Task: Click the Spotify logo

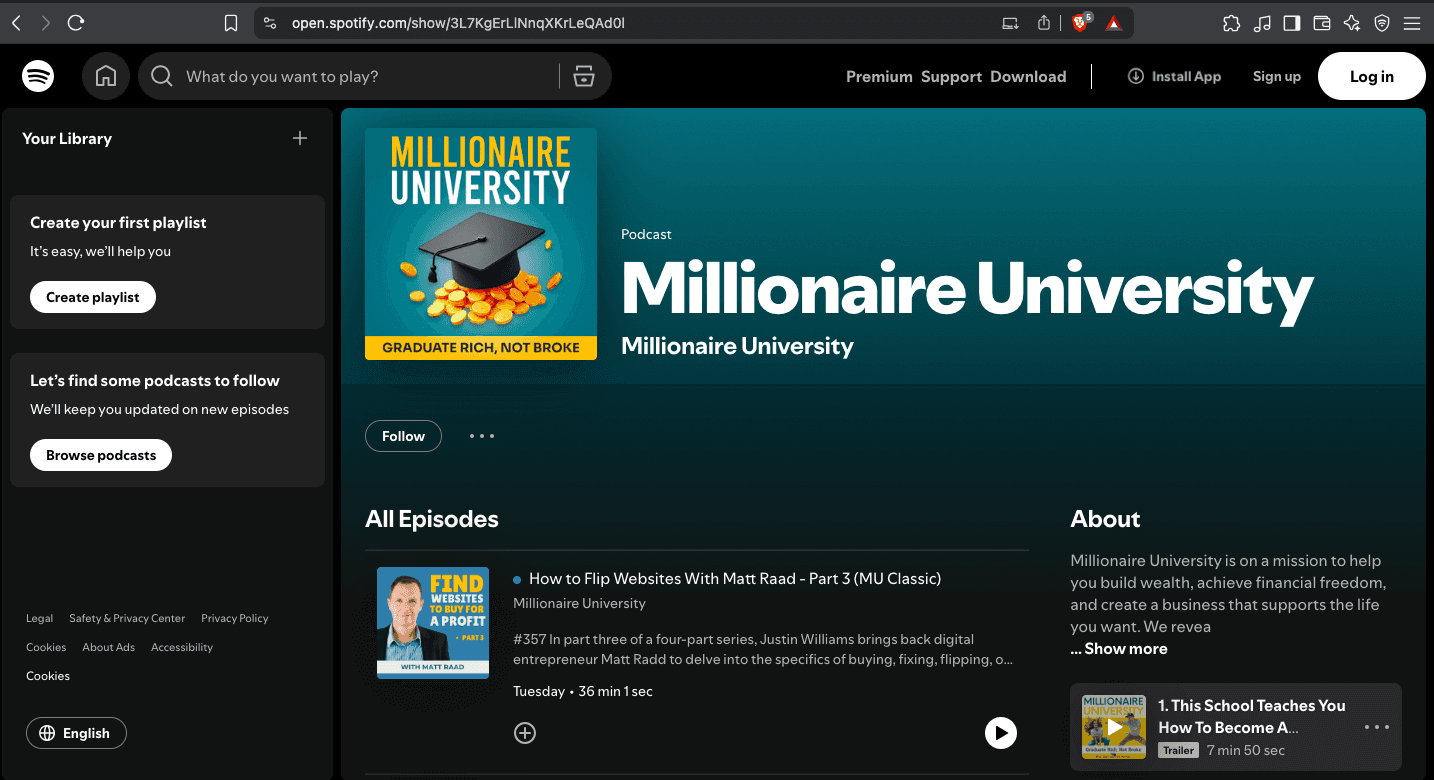Action: coord(38,76)
